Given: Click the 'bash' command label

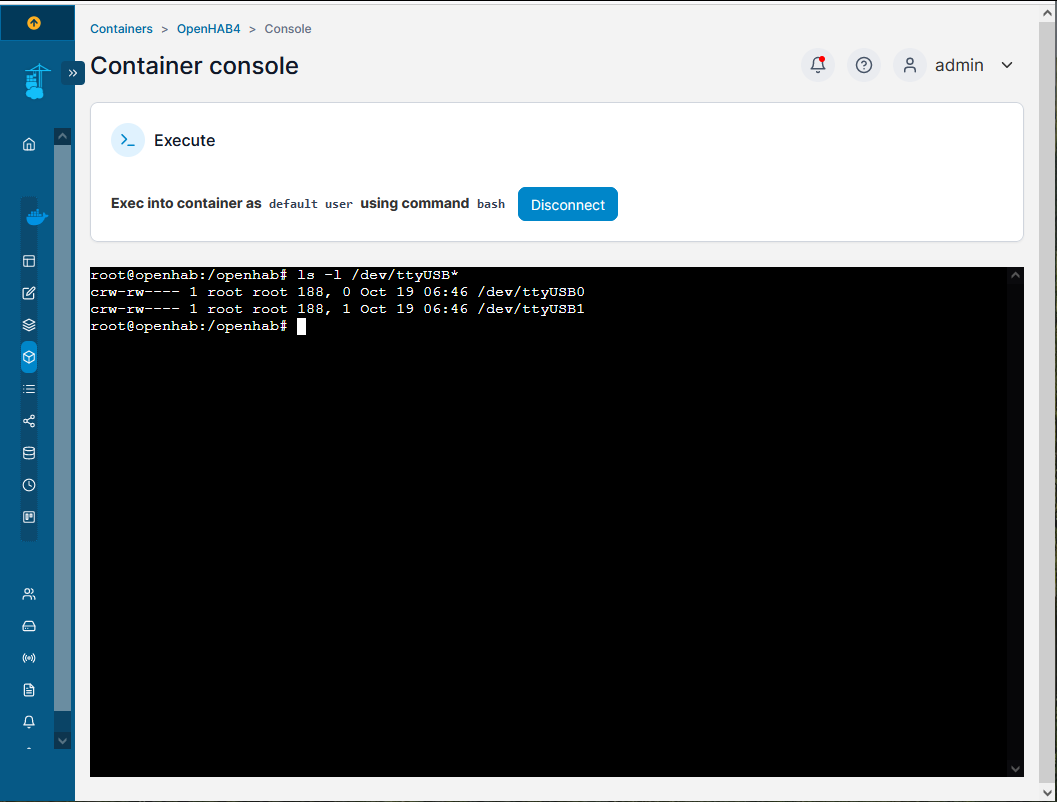Looking at the screenshot, I should 491,204.
